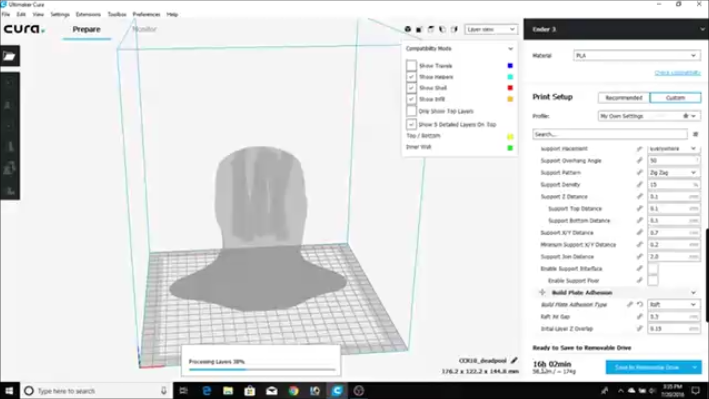
Task: Uncheck Show Infill checkbox
Action: point(411,99)
